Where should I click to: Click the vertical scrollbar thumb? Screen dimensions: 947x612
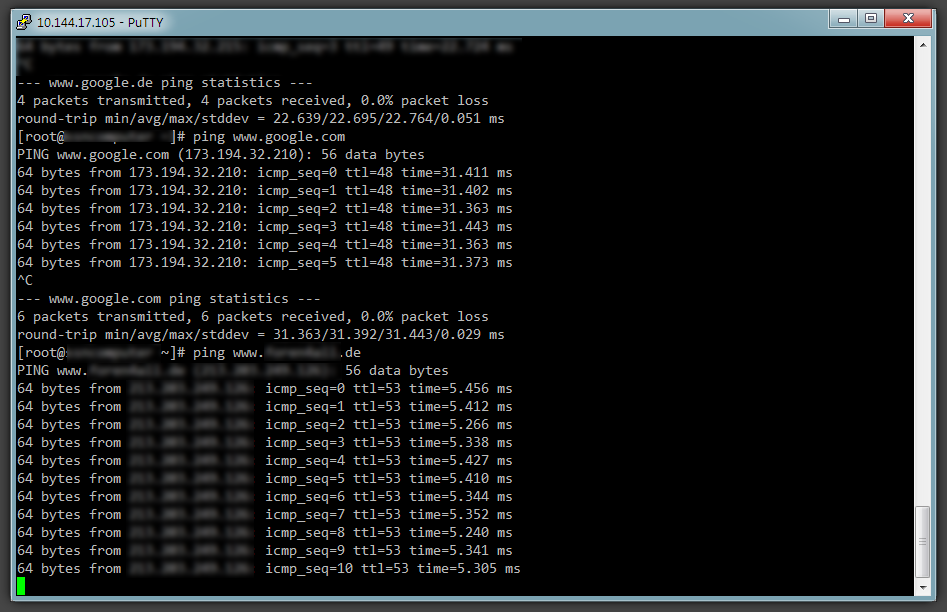[923, 542]
